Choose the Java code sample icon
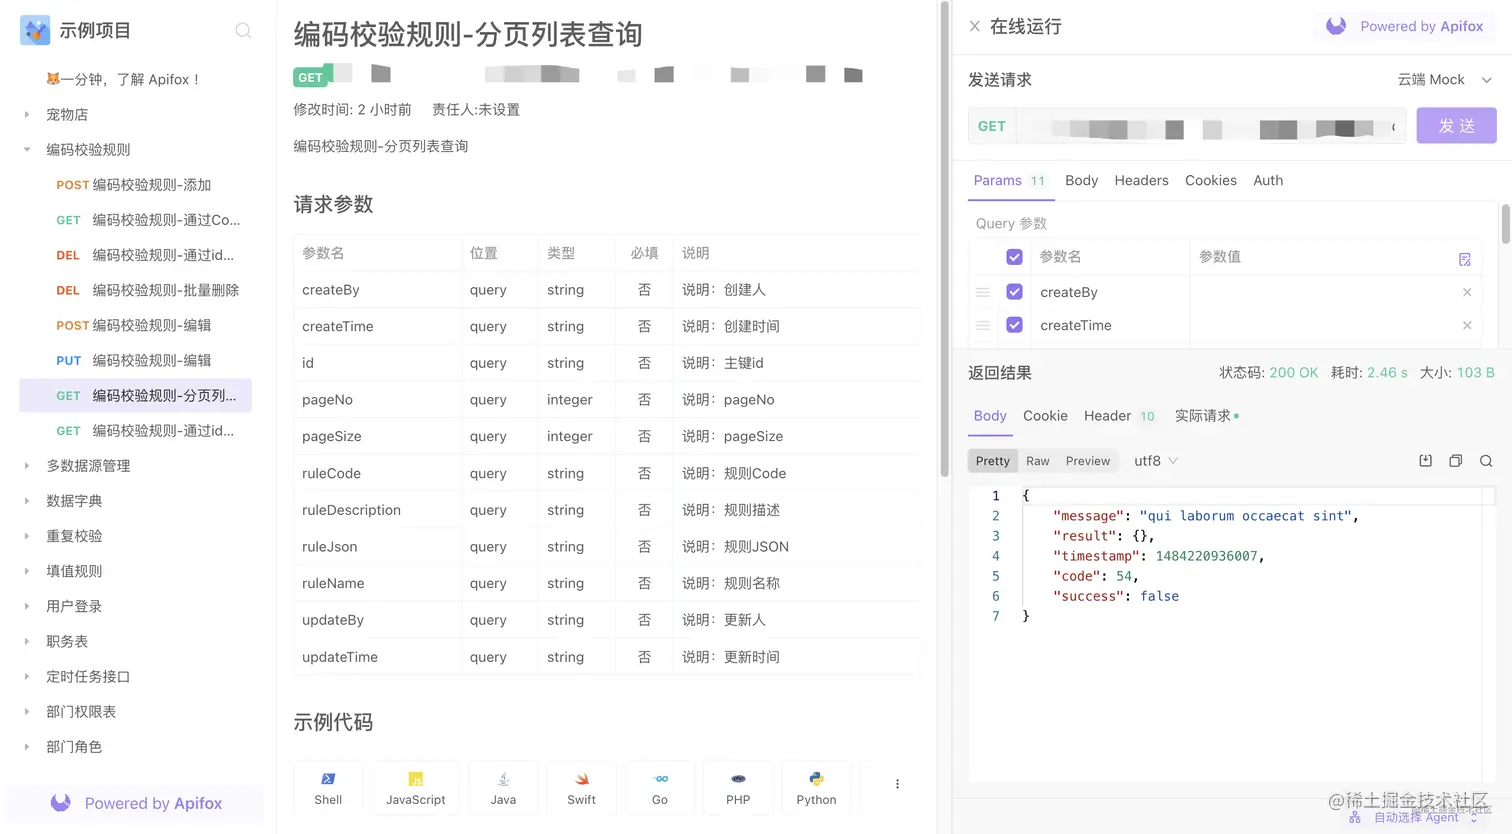 (503, 779)
